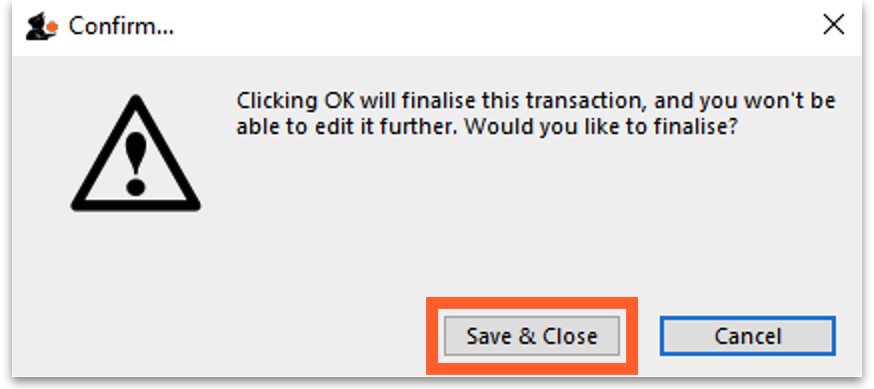
Task: Click the warning triangle icon
Action: point(135,153)
